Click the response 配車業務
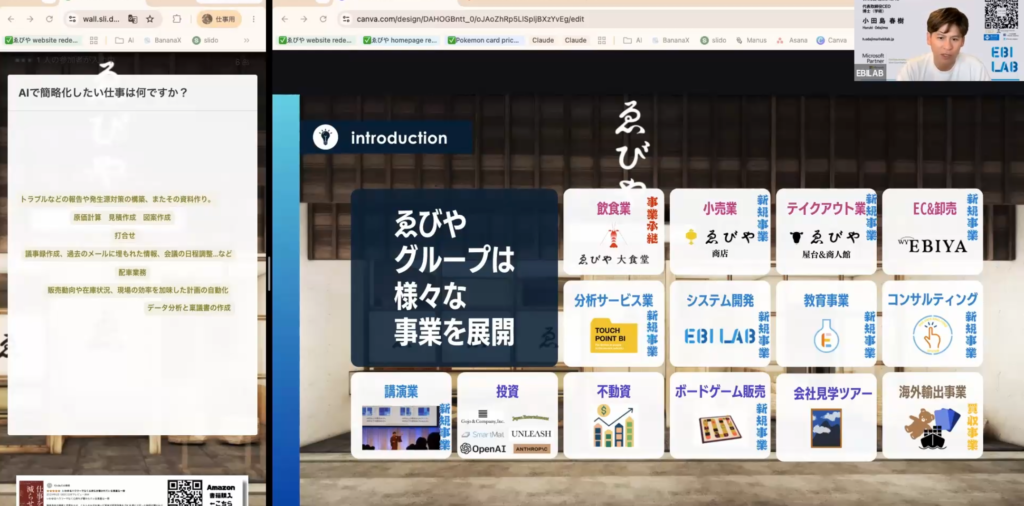Screen dimensions: 1024x506 (133, 272)
